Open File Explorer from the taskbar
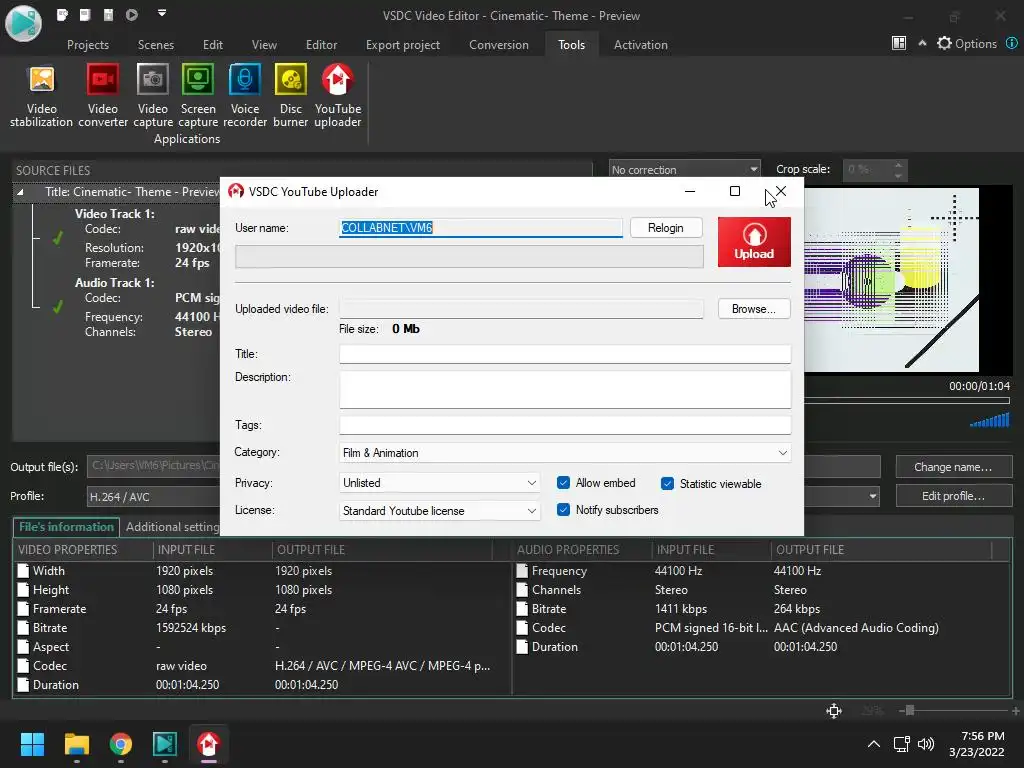The height and width of the screenshot is (768, 1024). point(76,744)
